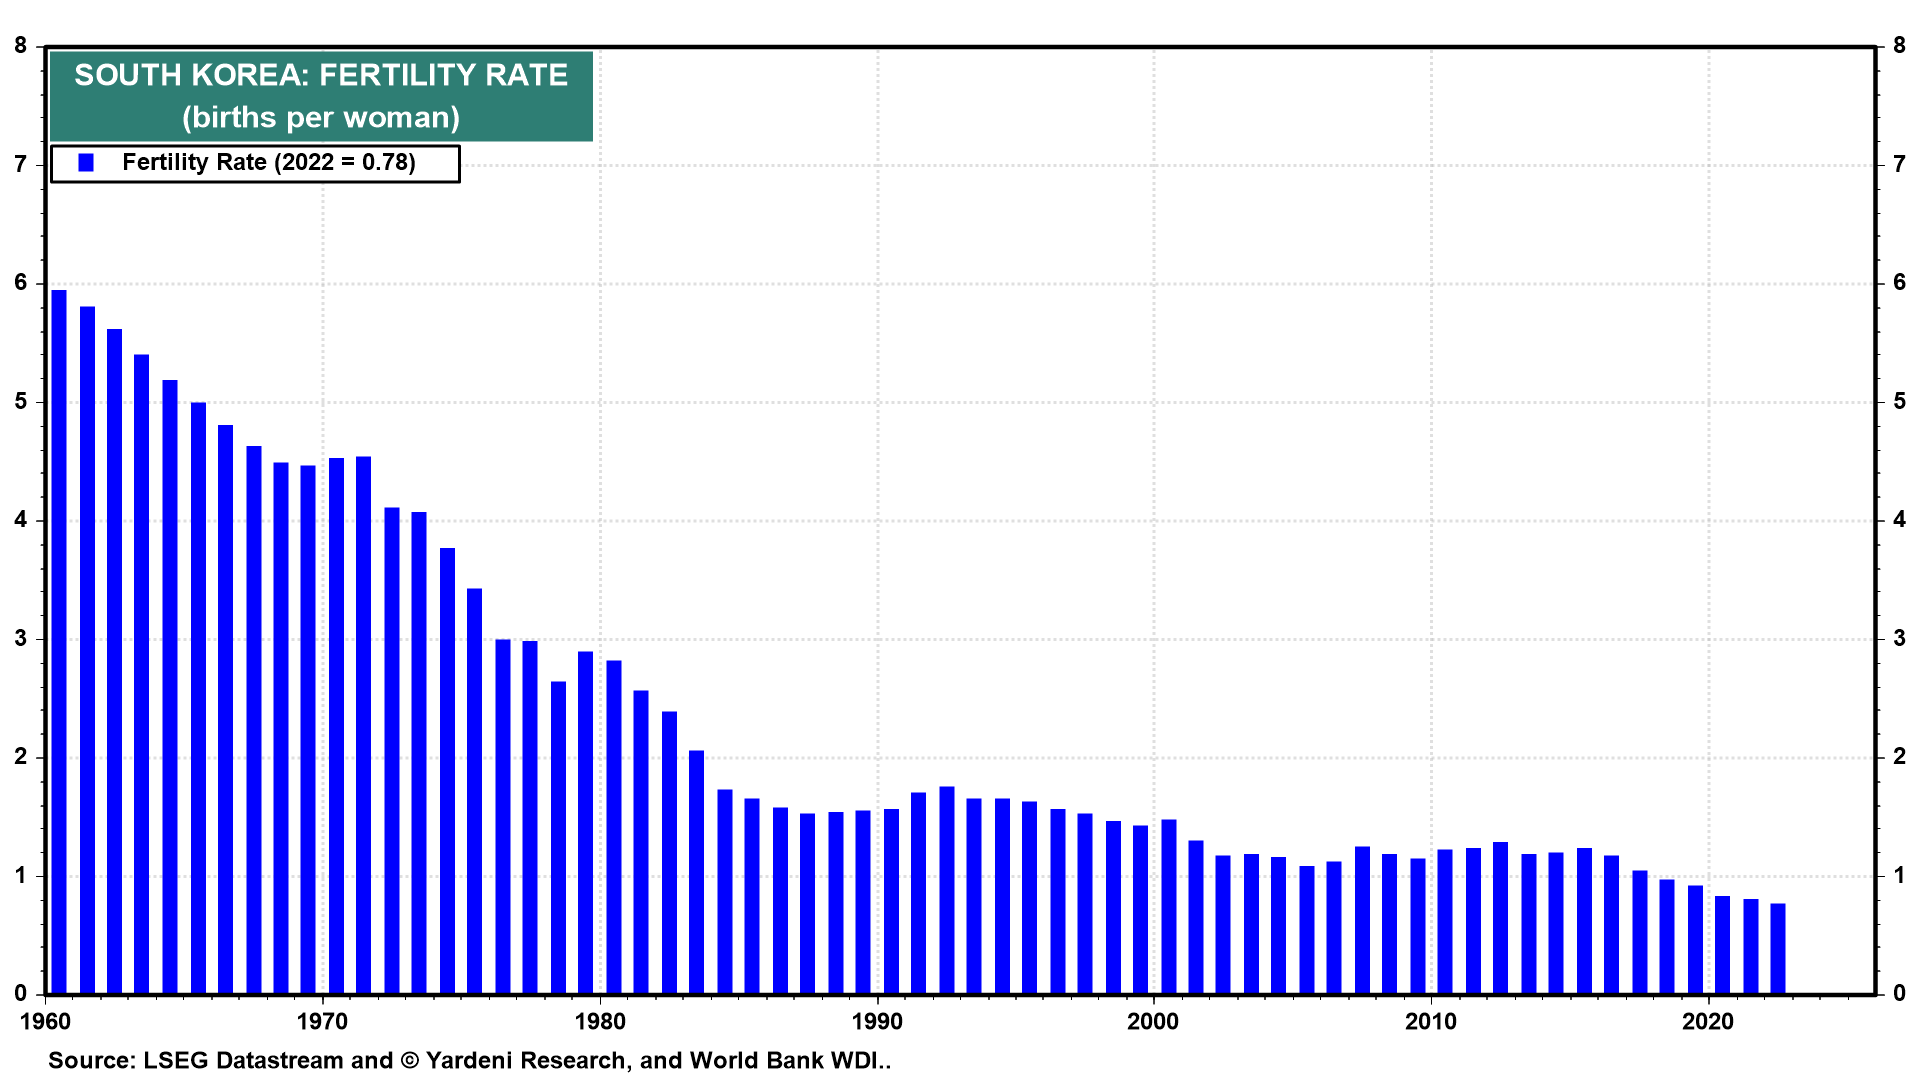1920x1080 pixels.
Task: Click the 2000 label on the x-axis
Action: tap(1153, 1022)
